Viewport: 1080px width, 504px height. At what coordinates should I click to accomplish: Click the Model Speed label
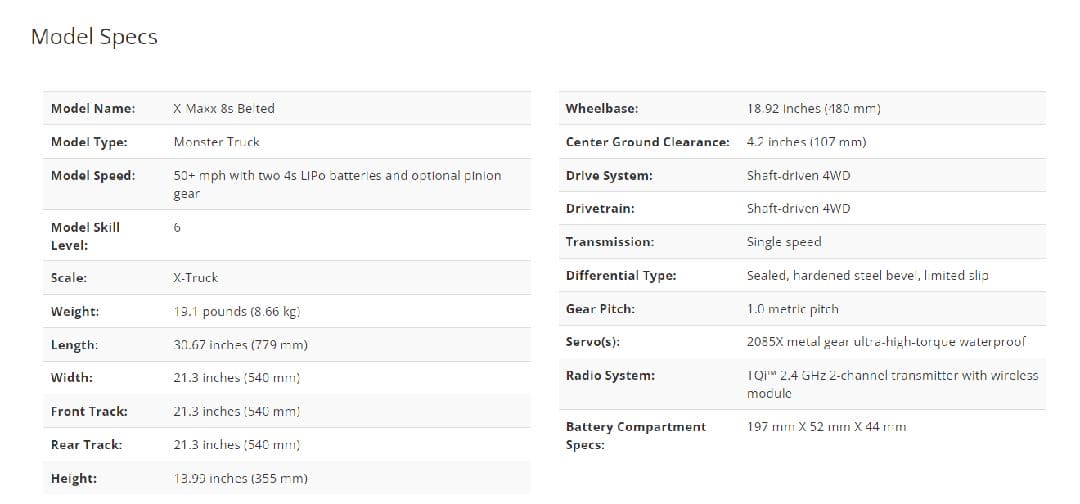tap(93, 175)
